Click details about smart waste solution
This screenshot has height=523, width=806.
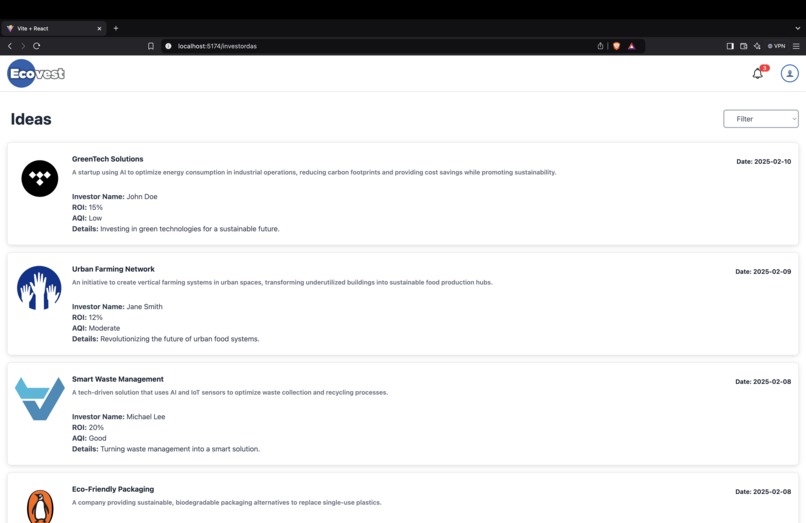(166, 449)
